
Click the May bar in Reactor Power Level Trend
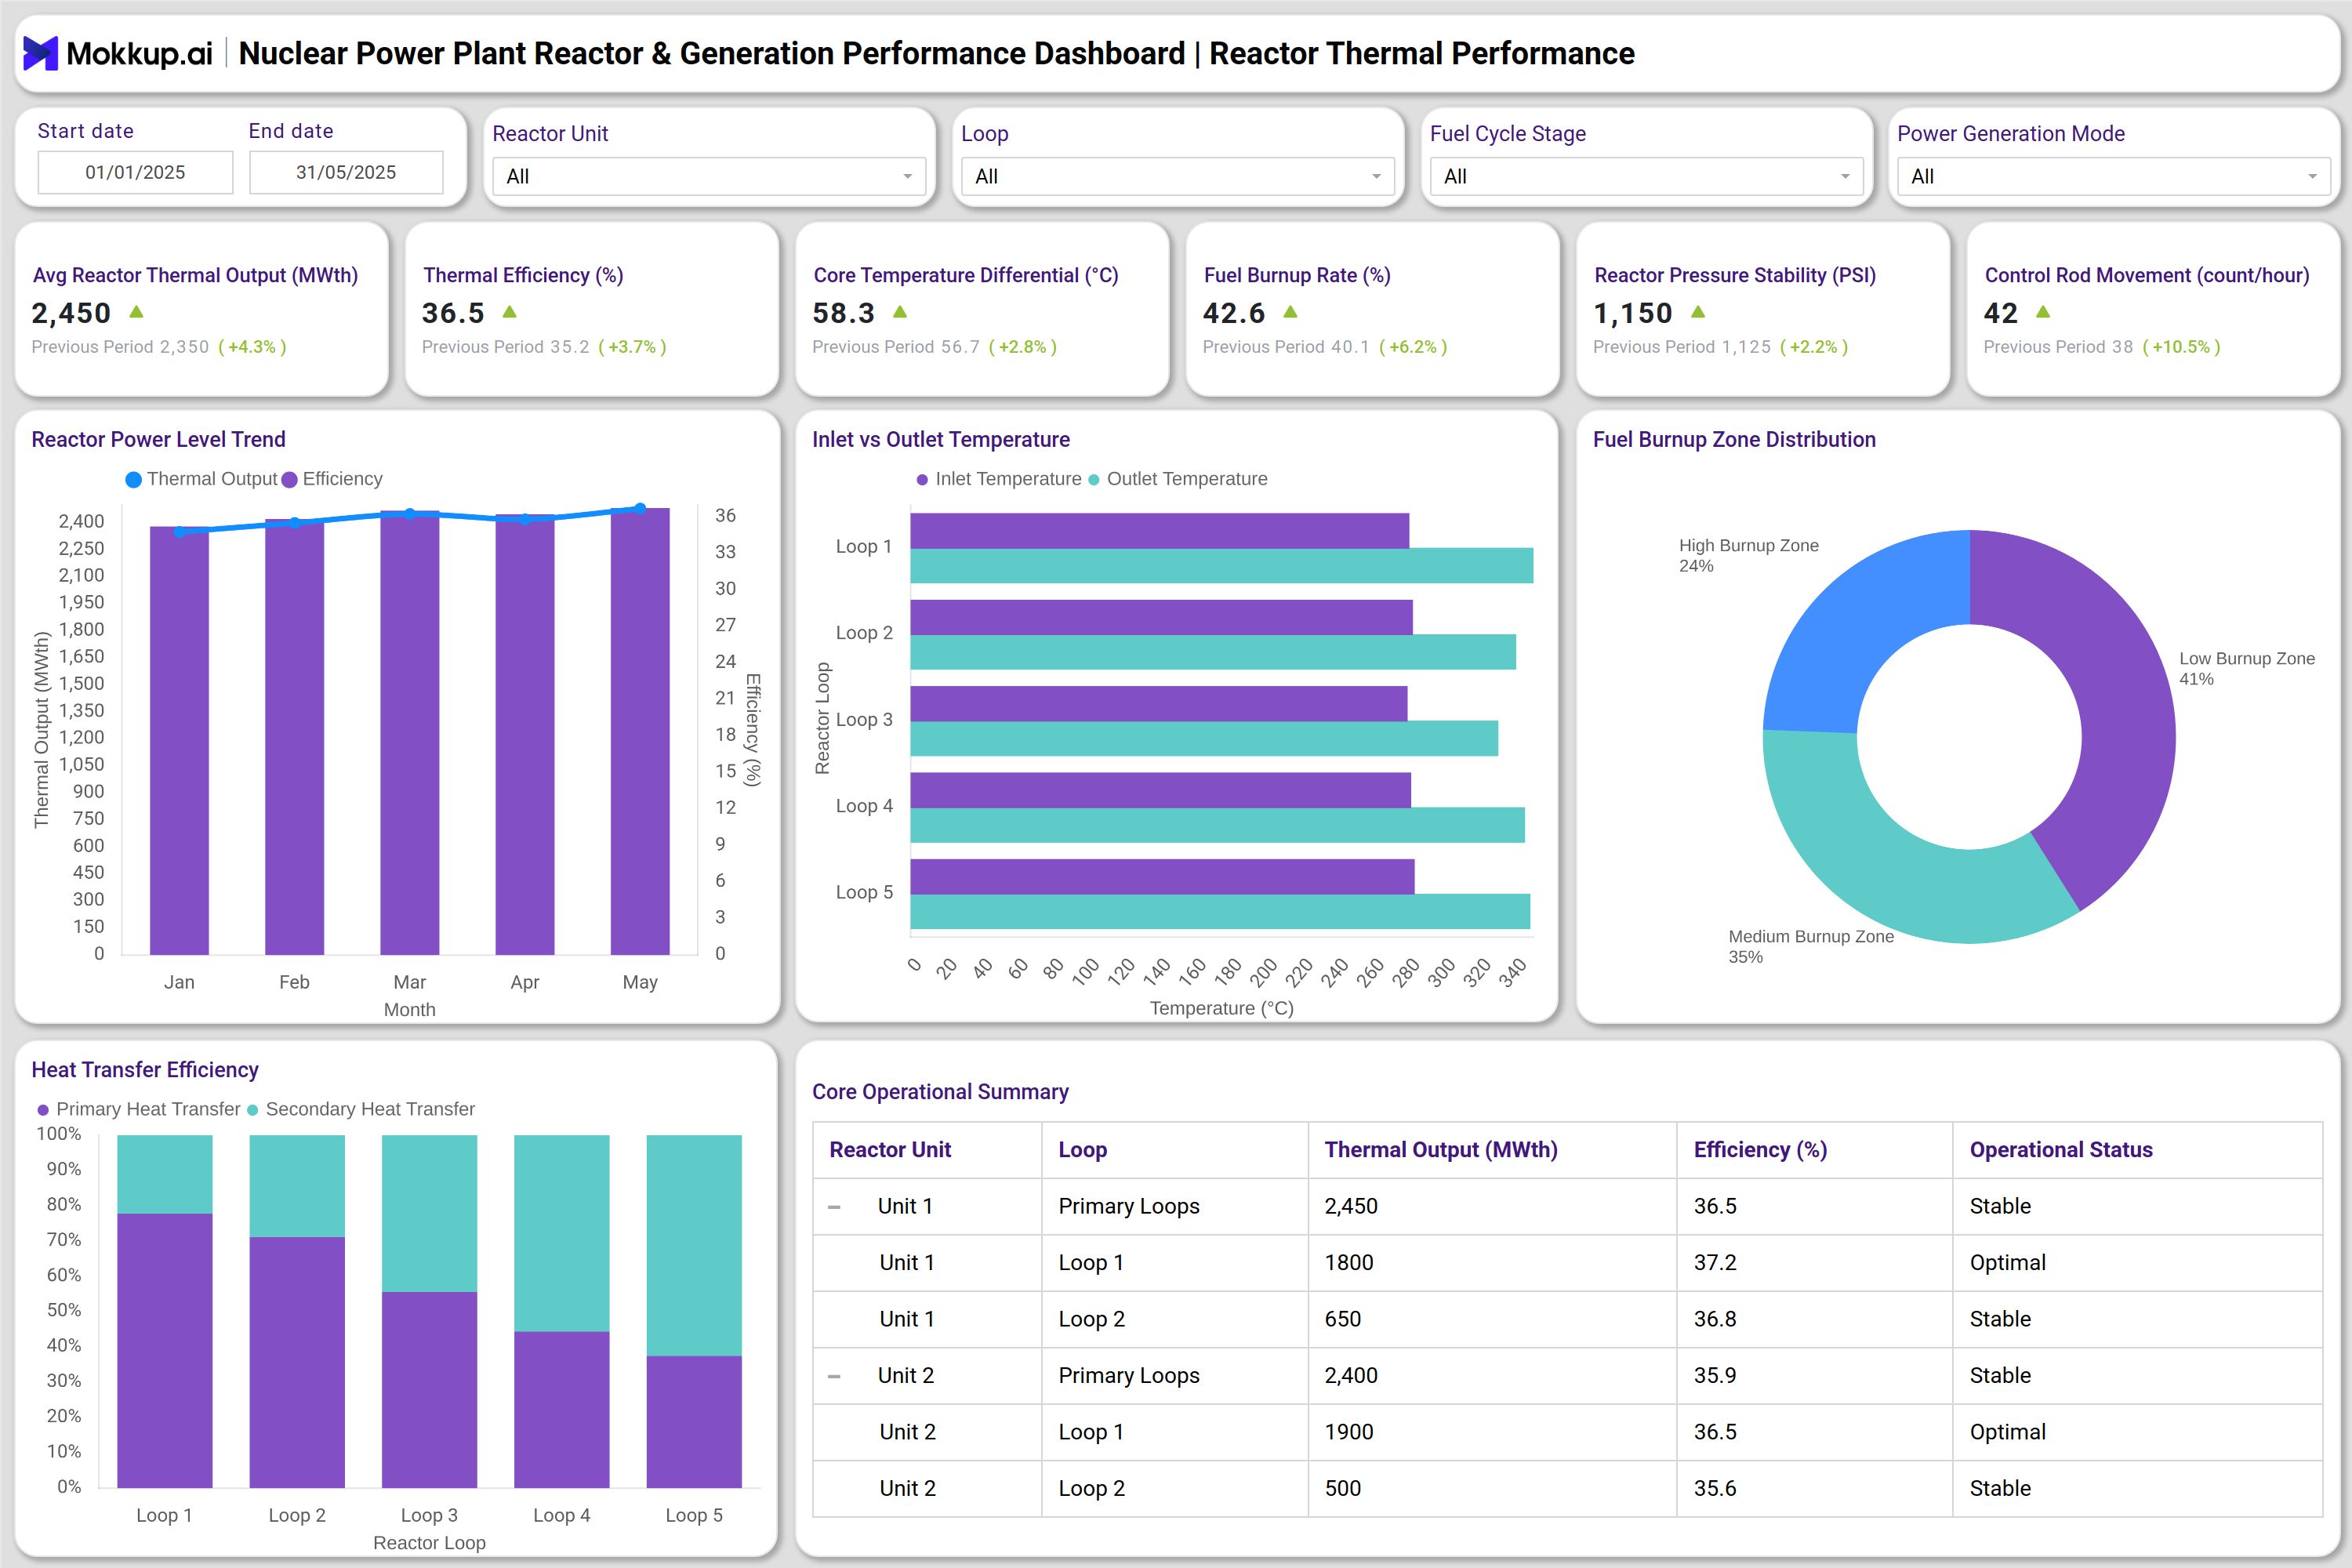point(640,732)
